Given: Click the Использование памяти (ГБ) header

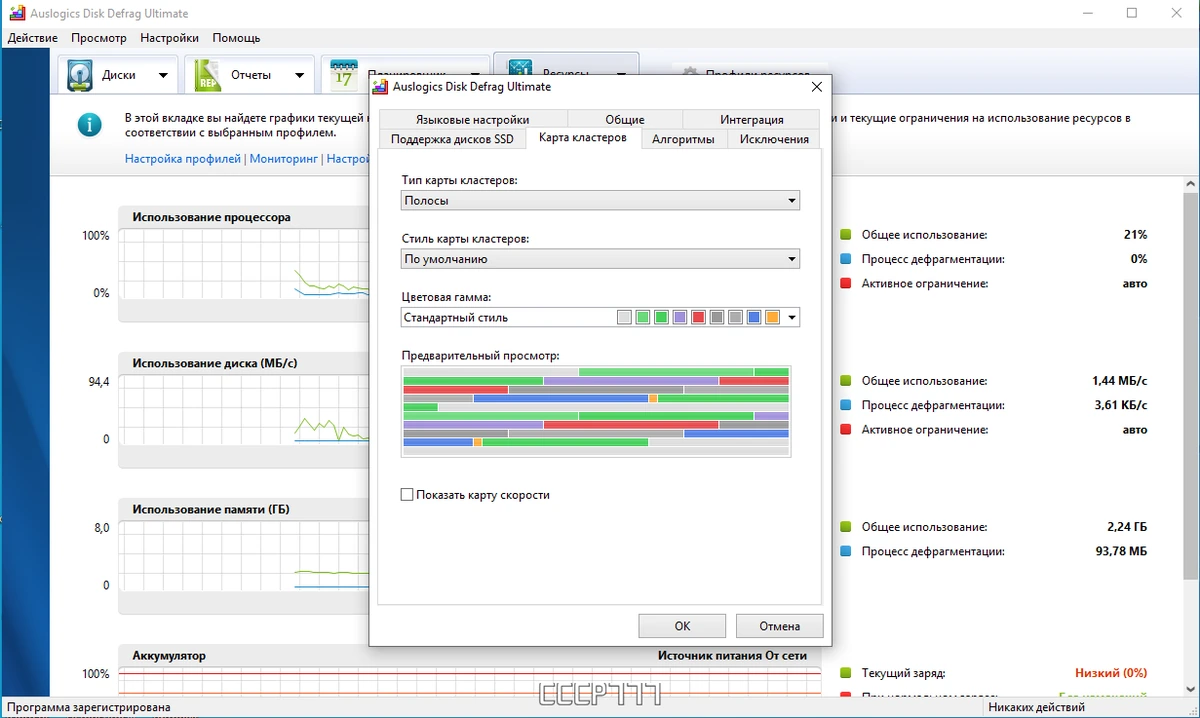Looking at the screenshot, I should click(x=211, y=510).
